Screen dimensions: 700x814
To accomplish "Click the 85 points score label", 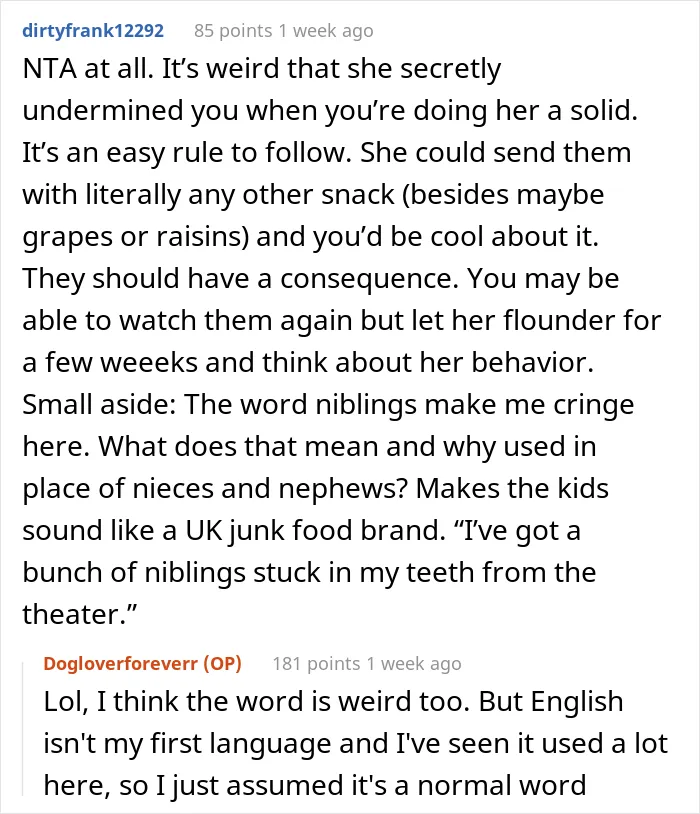I will (233, 31).
